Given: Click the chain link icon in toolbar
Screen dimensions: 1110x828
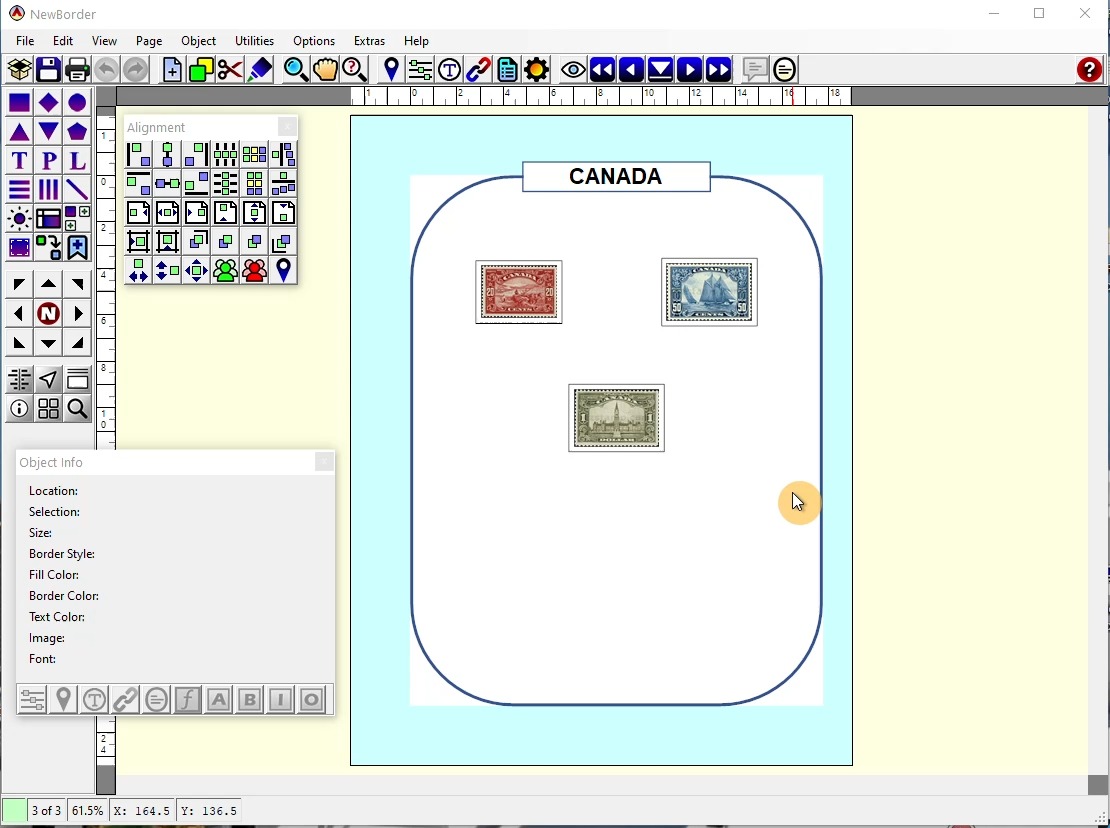Looking at the screenshot, I should tap(479, 70).
